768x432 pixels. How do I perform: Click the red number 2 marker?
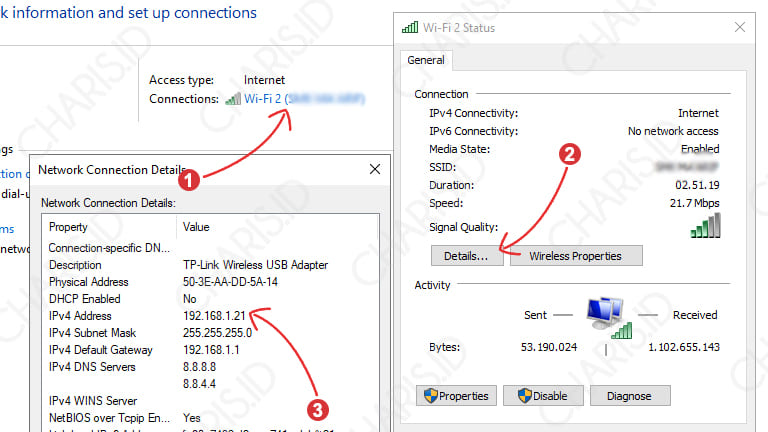(568, 155)
